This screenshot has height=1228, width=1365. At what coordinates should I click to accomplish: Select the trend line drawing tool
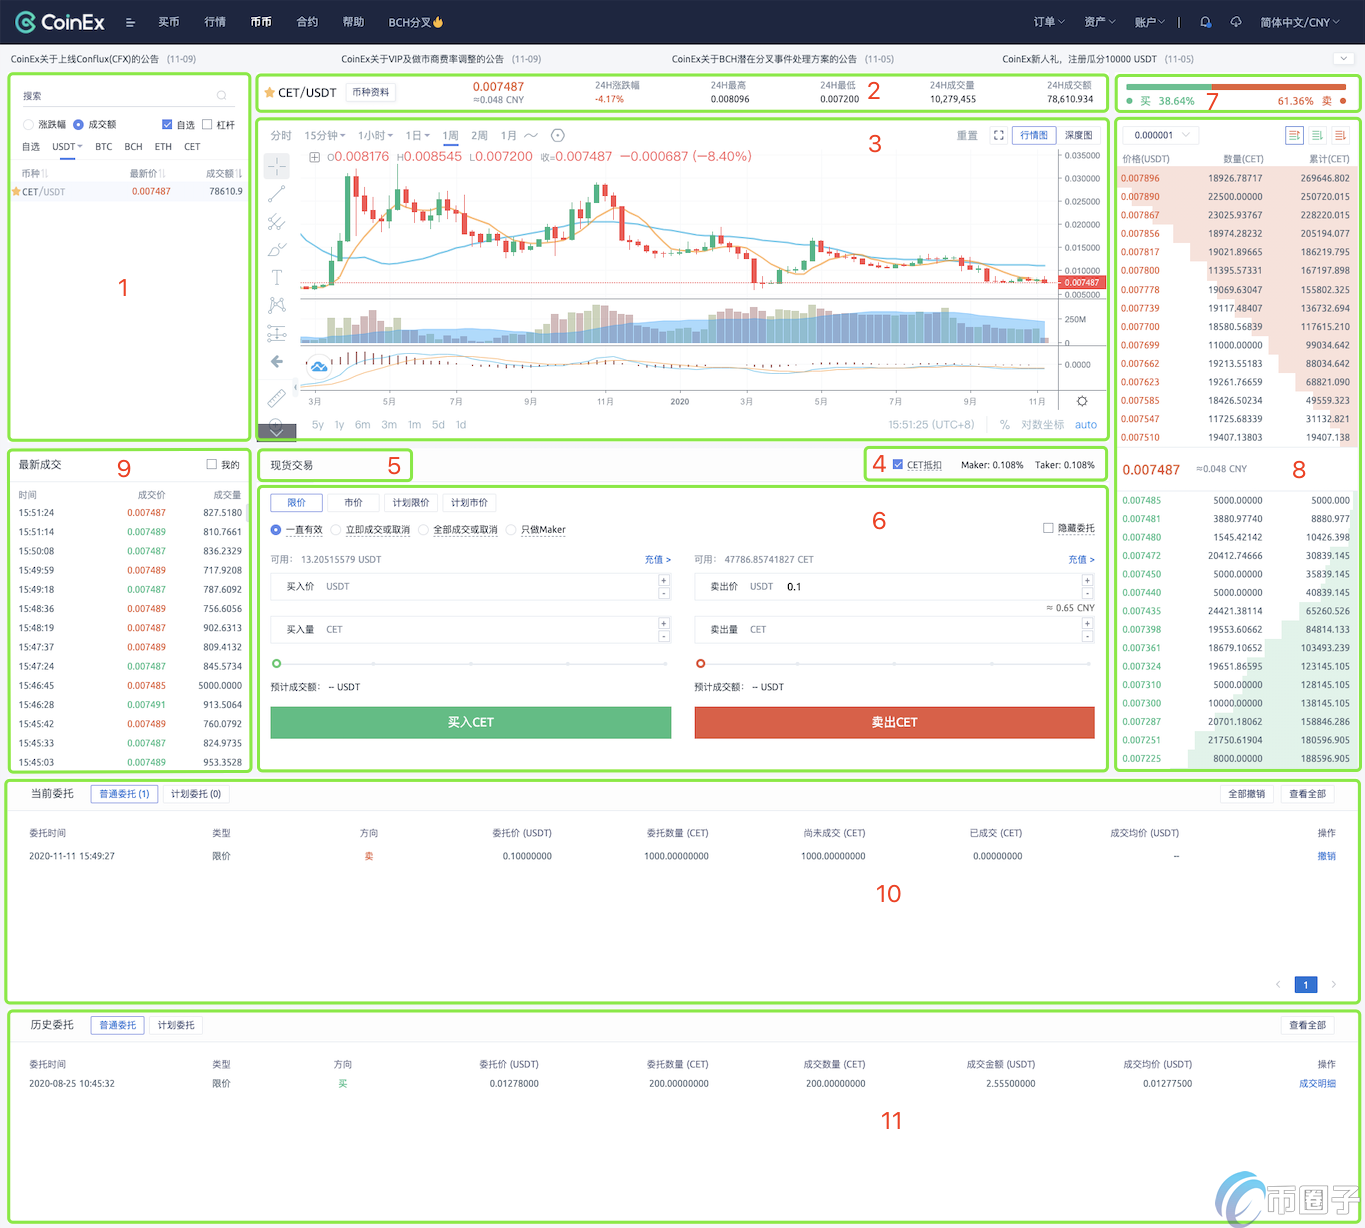click(277, 193)
